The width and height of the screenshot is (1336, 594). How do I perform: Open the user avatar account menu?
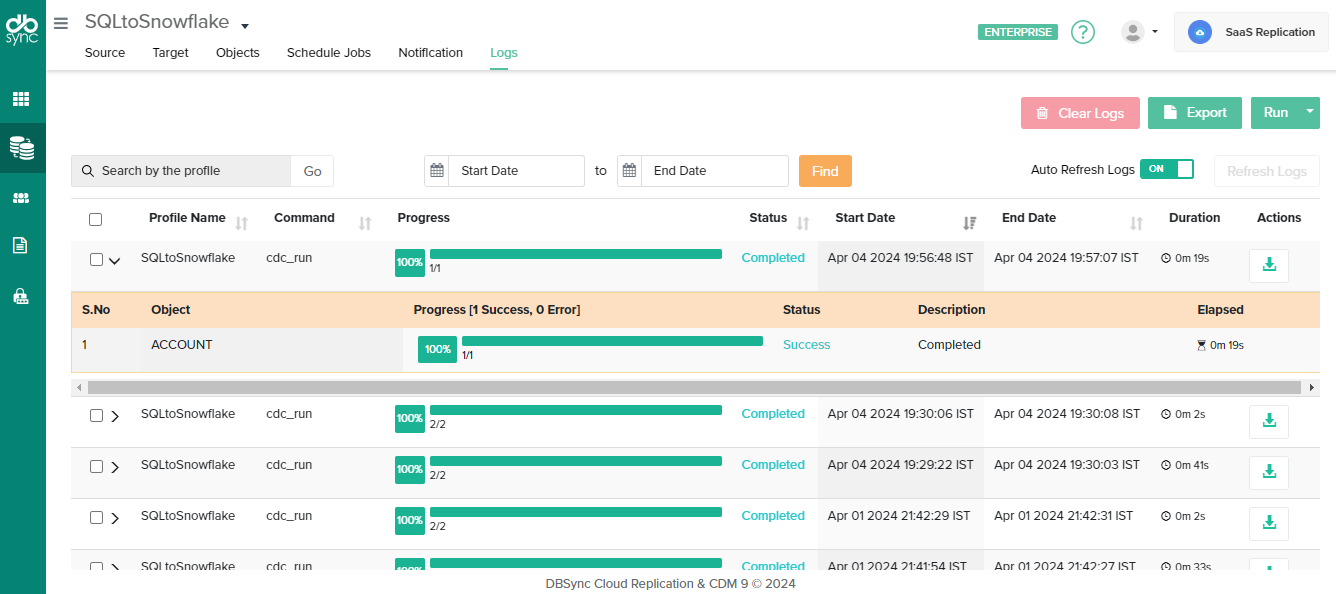pos(1133,32)
